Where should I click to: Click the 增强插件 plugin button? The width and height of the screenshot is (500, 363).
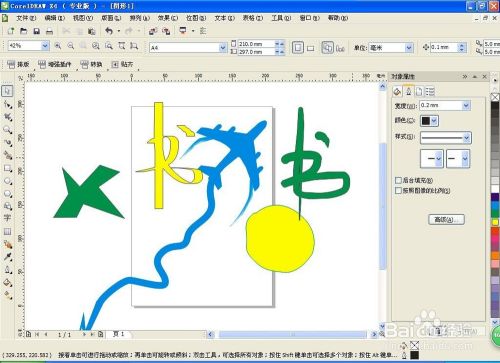click(55, 64)
